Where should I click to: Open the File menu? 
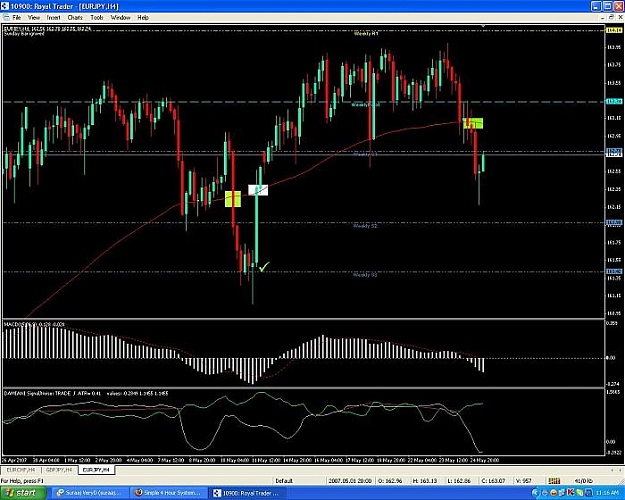tap(16, 18)
